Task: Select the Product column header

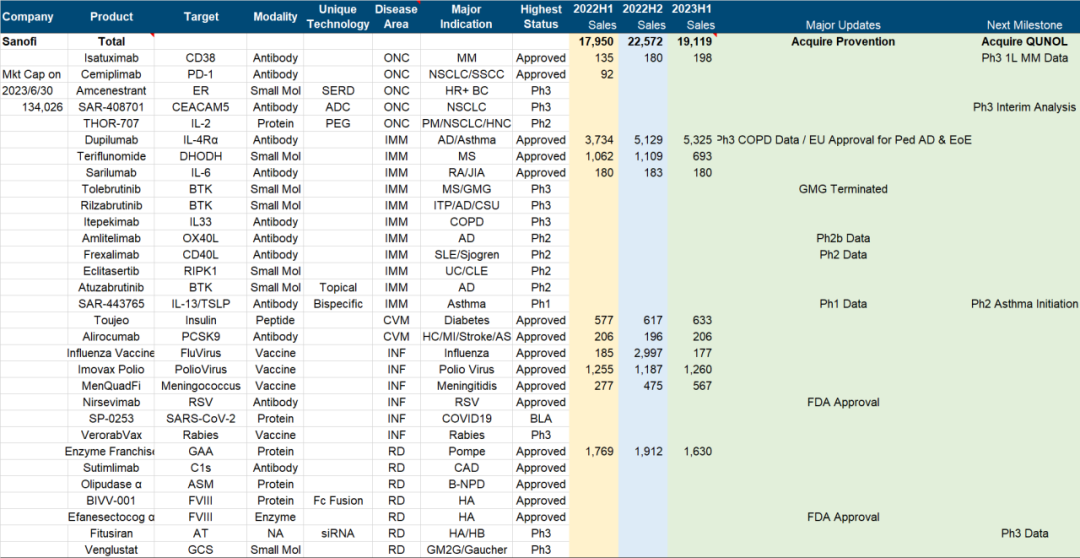Action: coord(111,17)
